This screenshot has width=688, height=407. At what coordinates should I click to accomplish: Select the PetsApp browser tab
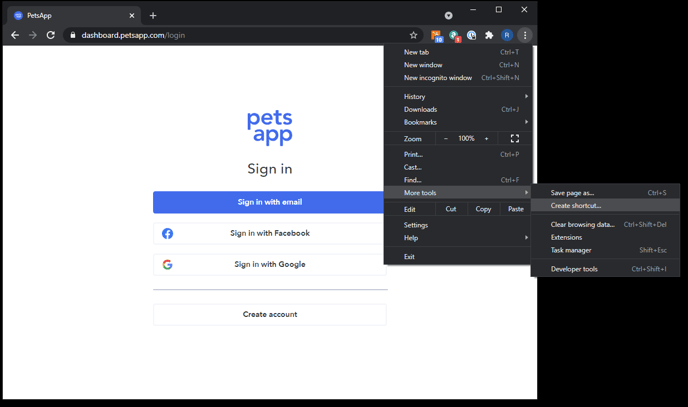click(74, 16)
